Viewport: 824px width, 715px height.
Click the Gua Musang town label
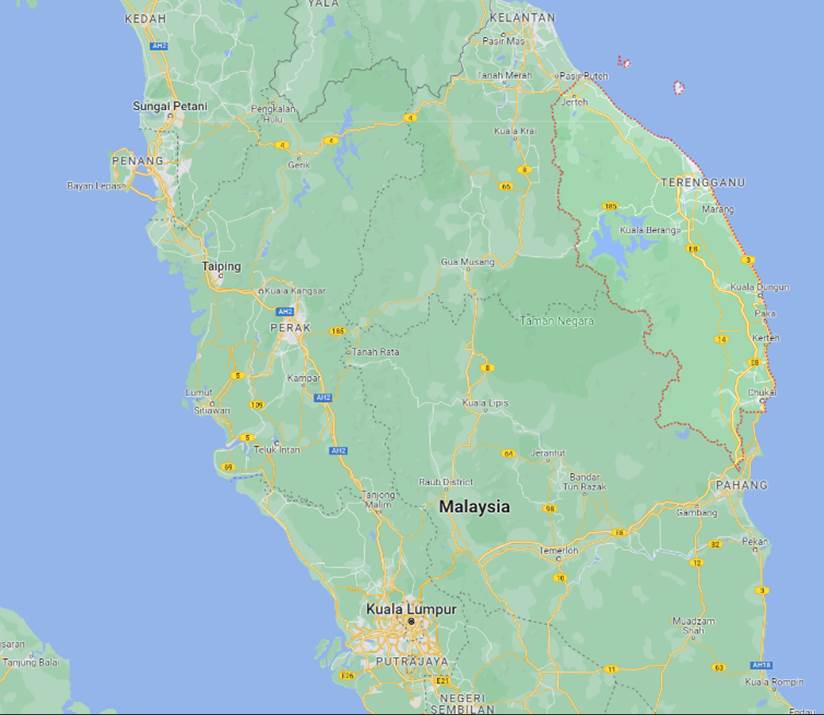pyautogui.click(x=468, y=262)
